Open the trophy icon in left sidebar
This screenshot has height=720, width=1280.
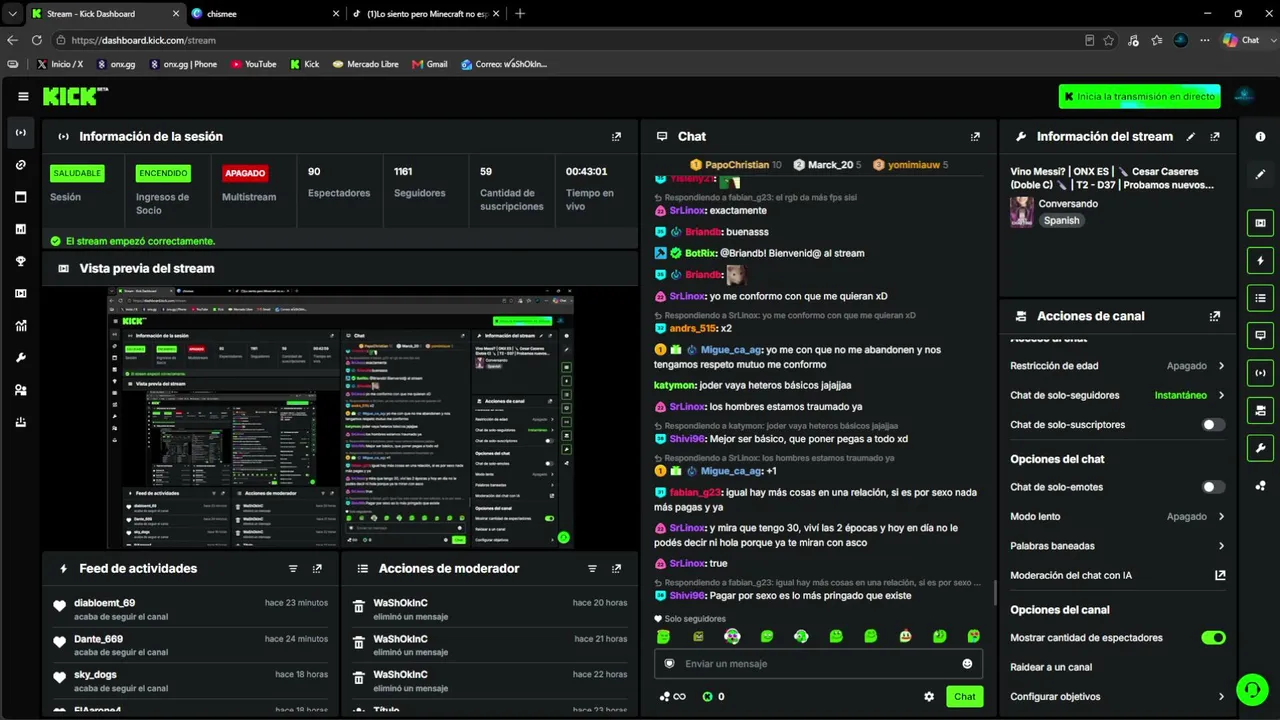(x=21, y=261)
